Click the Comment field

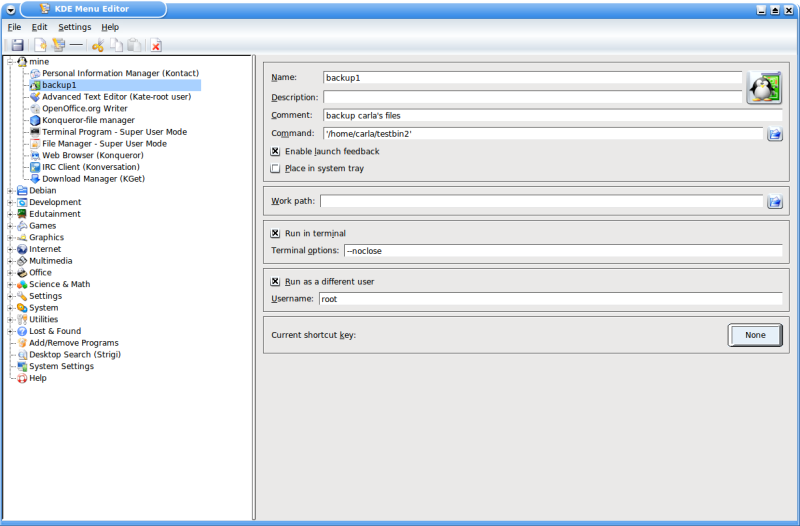[x=553, y=115]
